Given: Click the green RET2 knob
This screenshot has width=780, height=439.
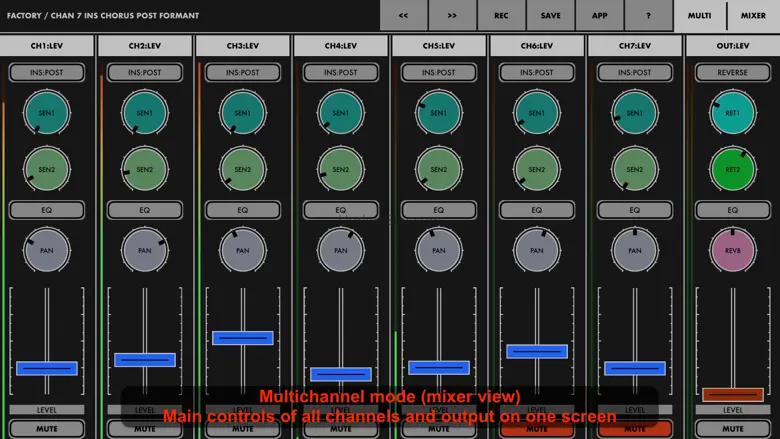Looking at the screenshot, I should 733,169.
